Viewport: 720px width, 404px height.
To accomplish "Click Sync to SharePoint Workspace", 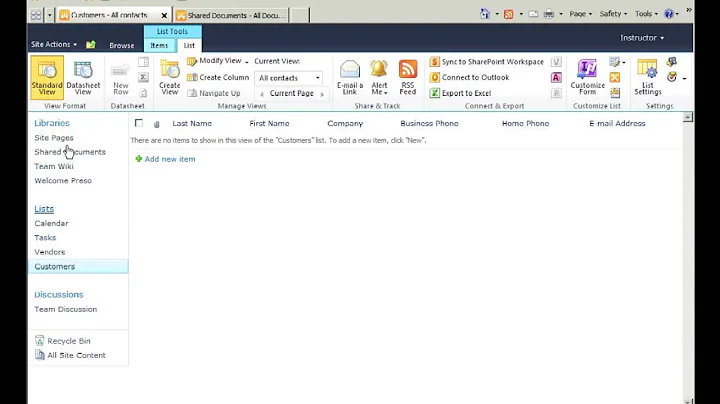I will [487, 62].
